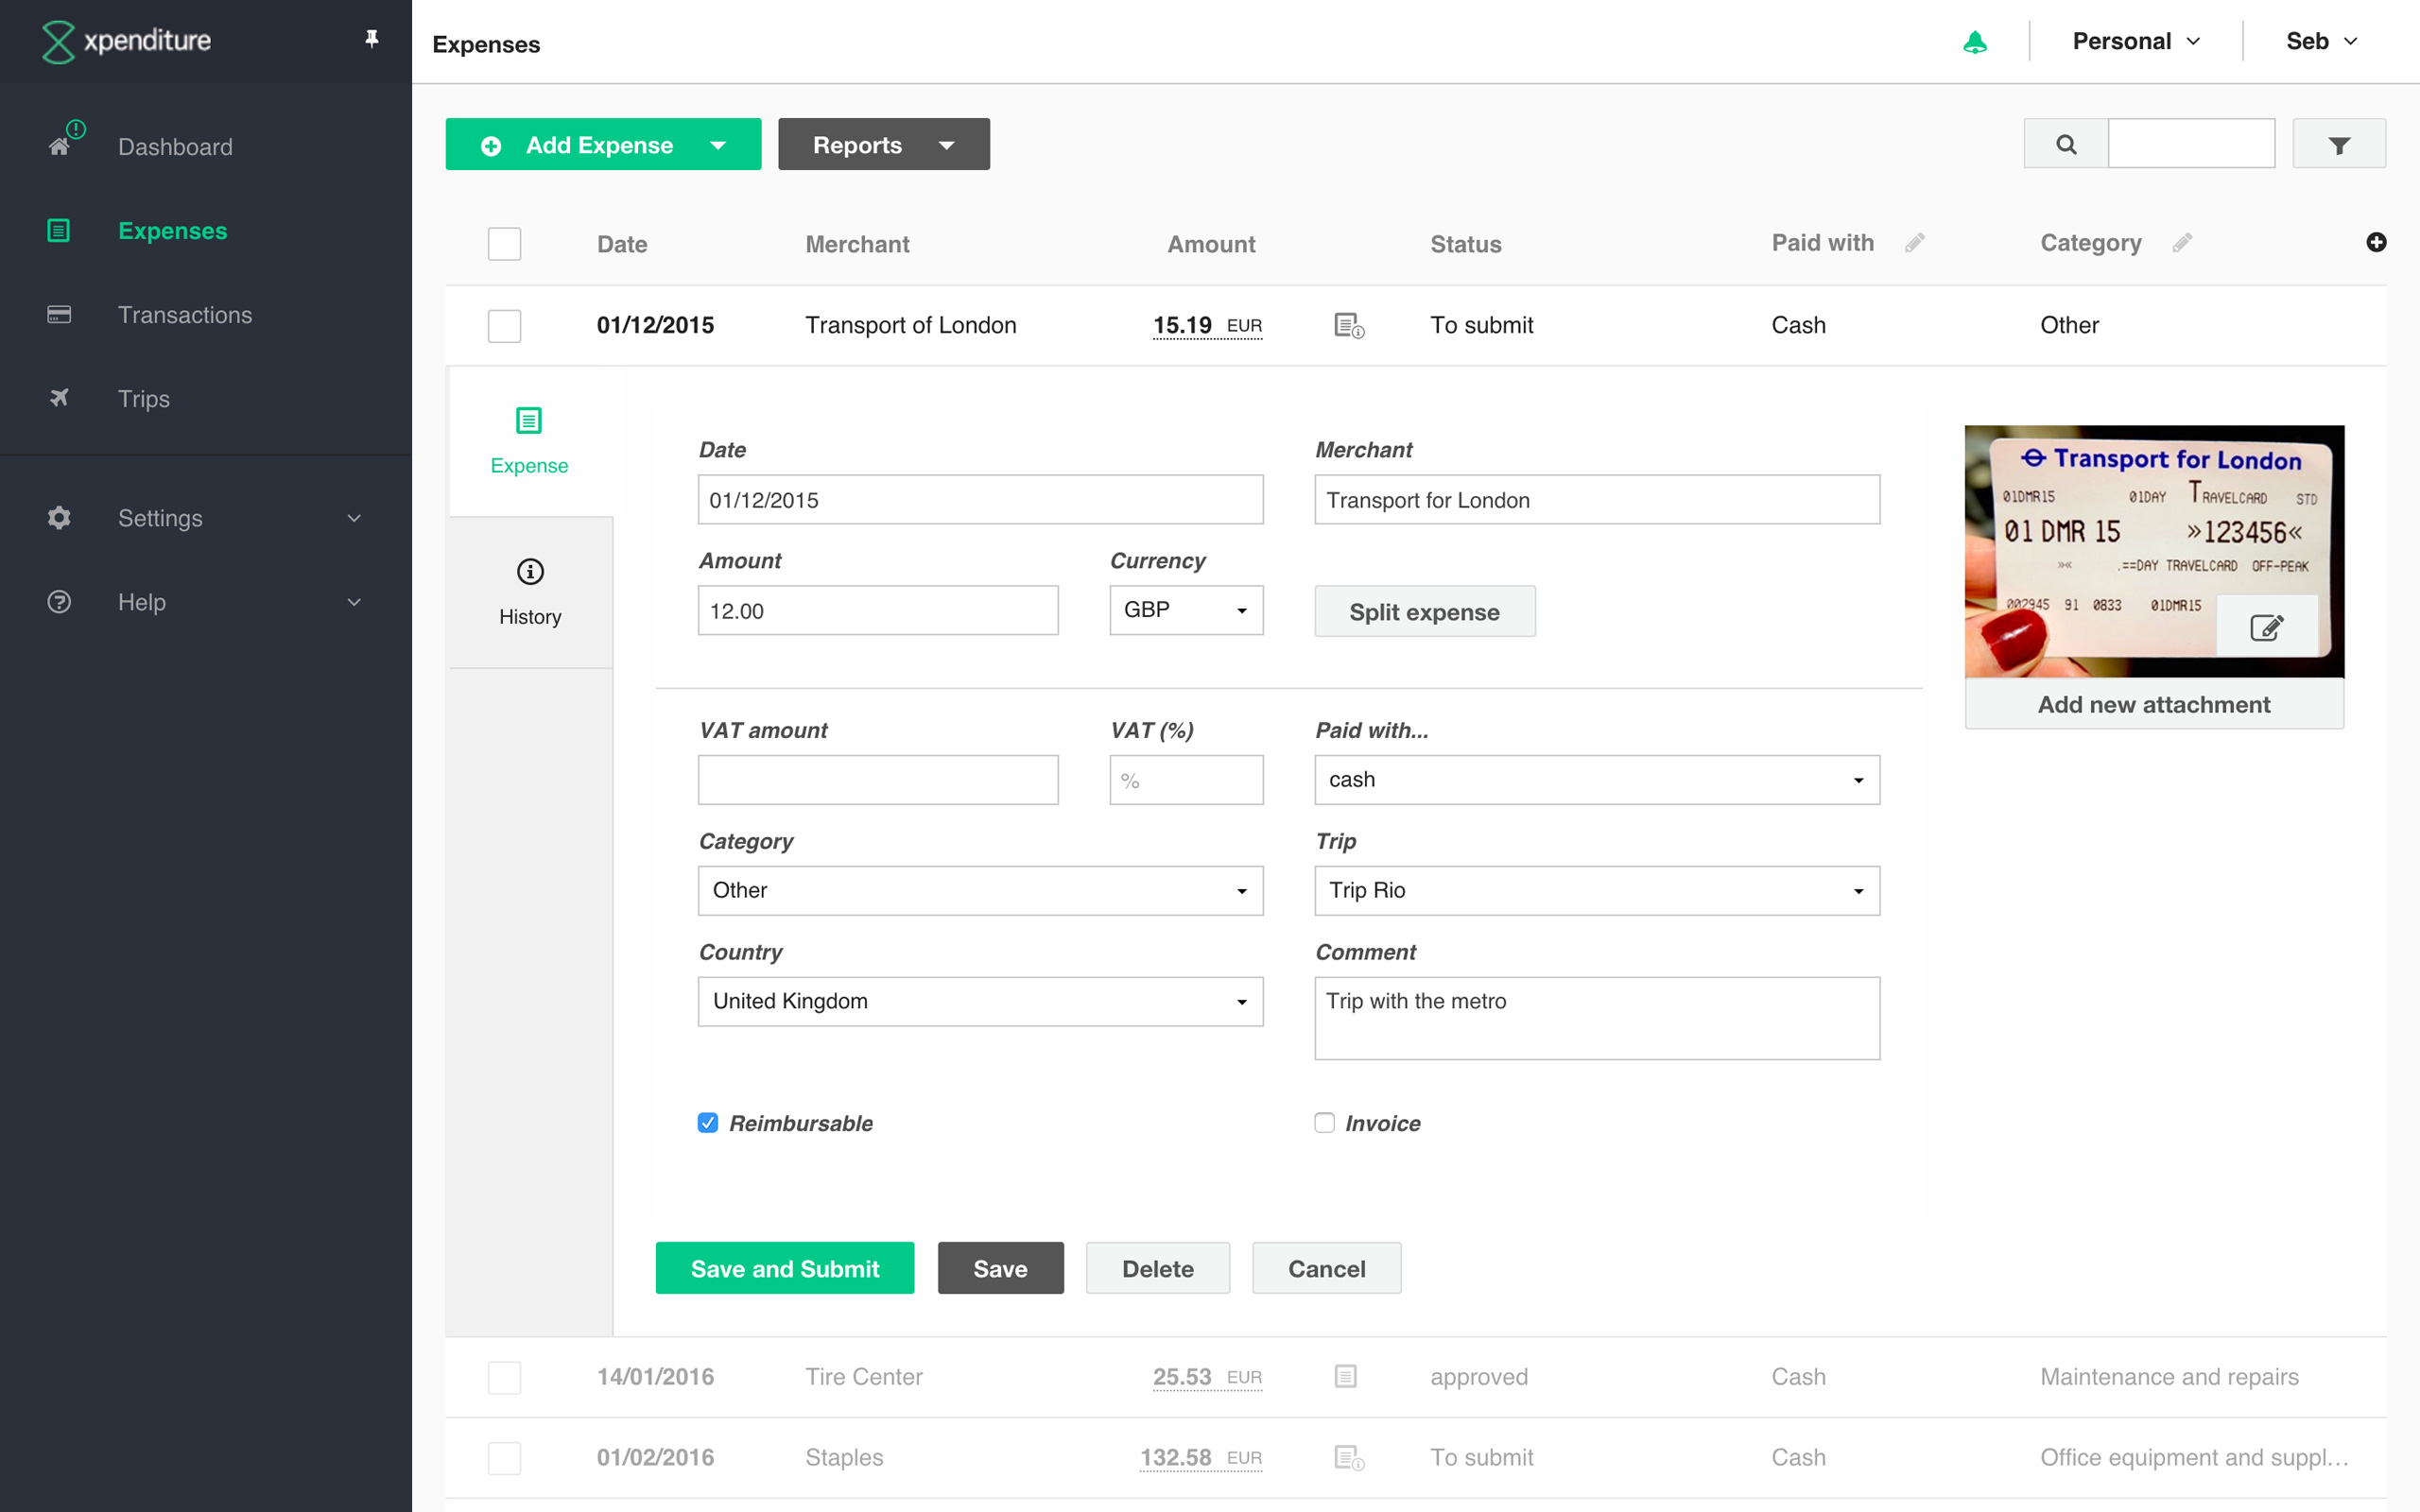The height and width of the screenshot is (1512, 2420).
Task: Open Transactions in the sidebar
Action: 185,315
